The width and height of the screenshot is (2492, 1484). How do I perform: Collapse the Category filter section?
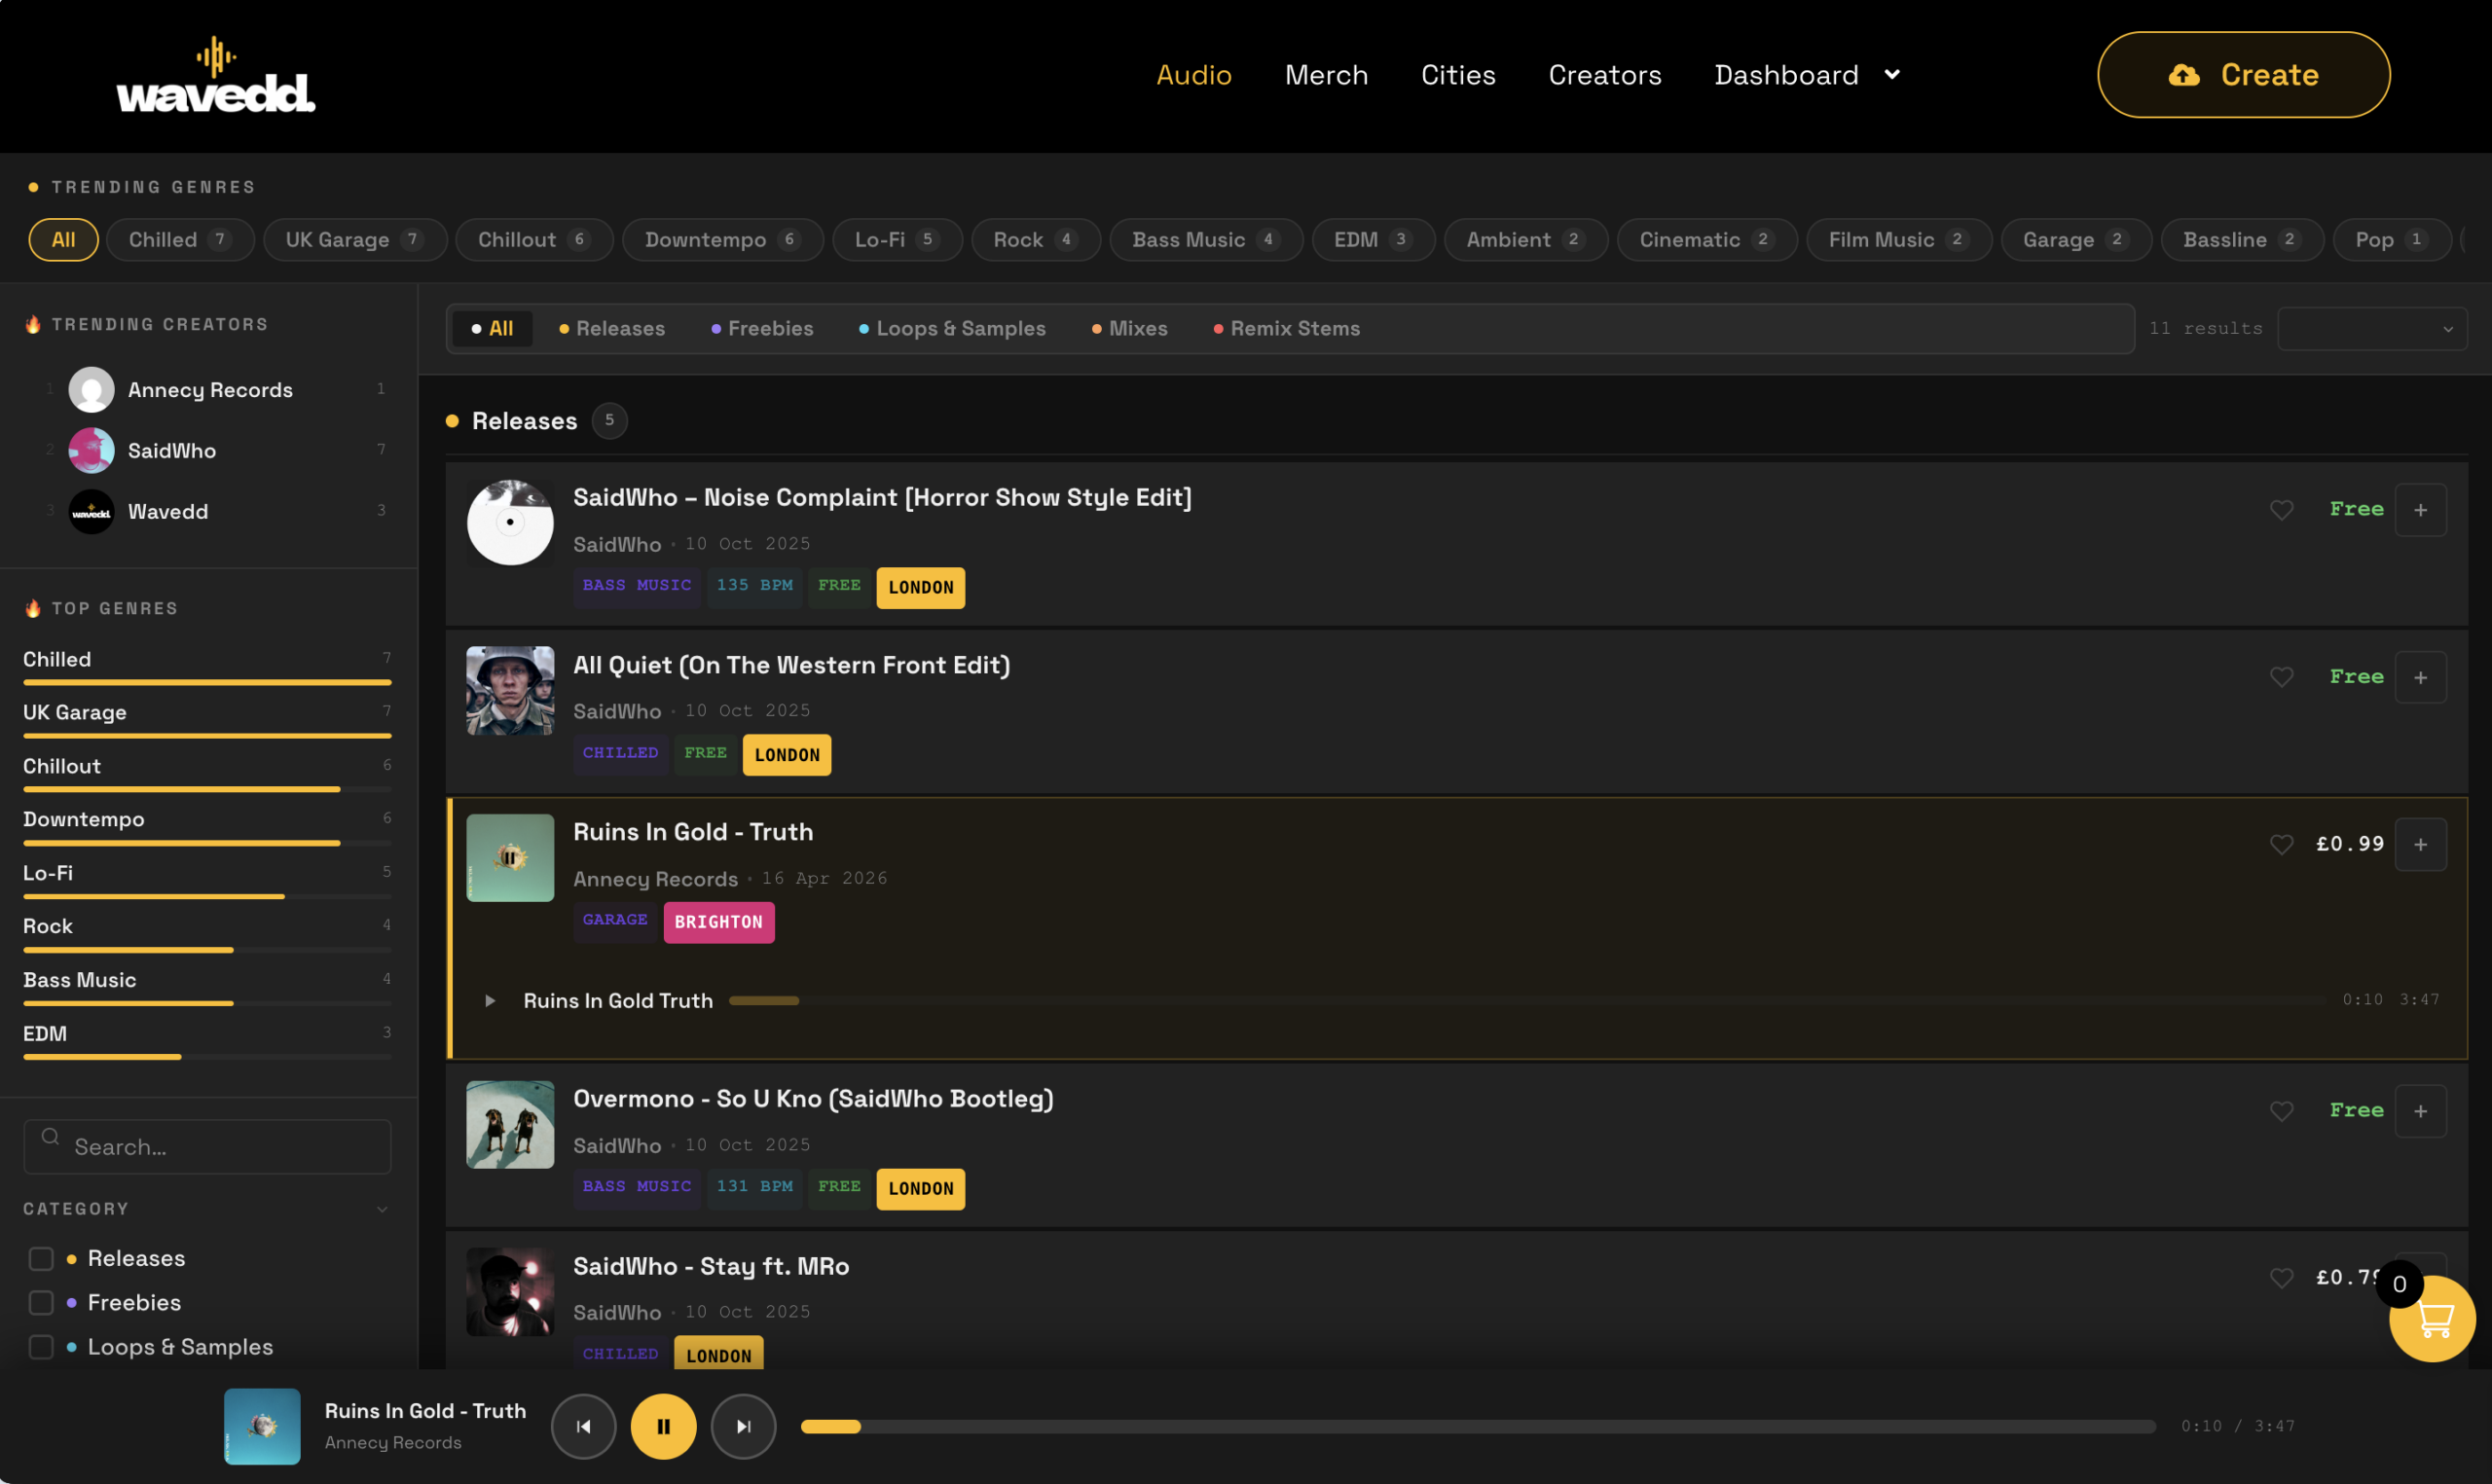pos(382,1209)
